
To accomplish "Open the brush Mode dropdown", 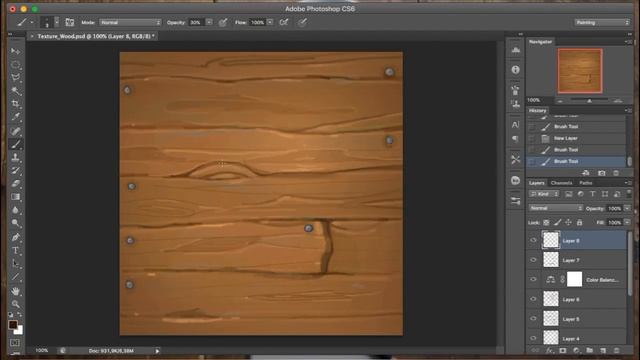I will (x=130, y=22).
